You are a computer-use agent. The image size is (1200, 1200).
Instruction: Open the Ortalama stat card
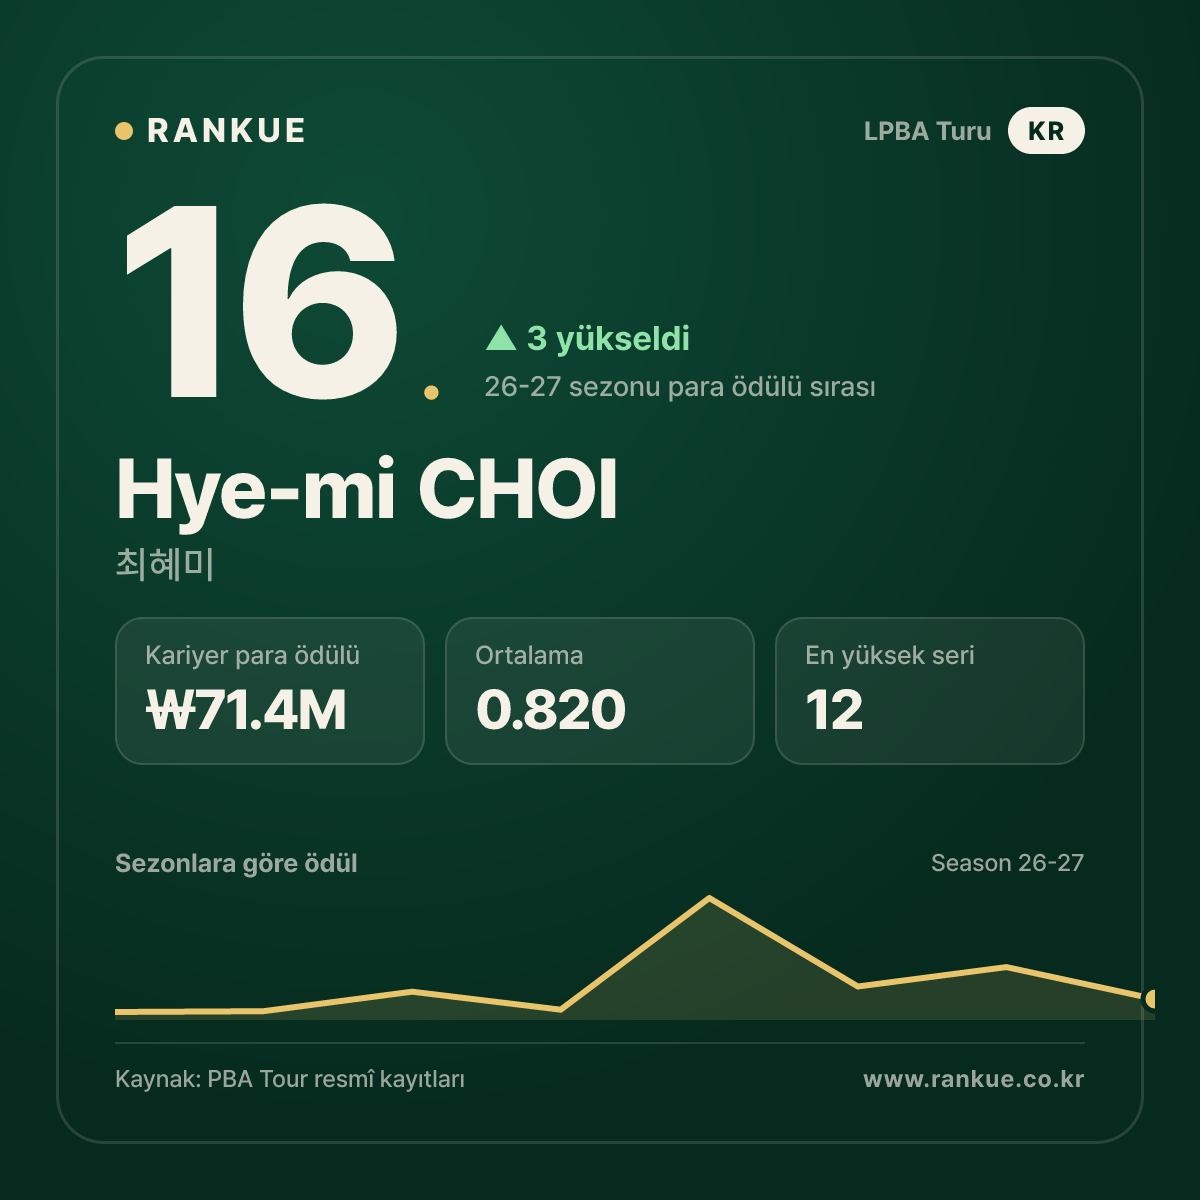600,691
